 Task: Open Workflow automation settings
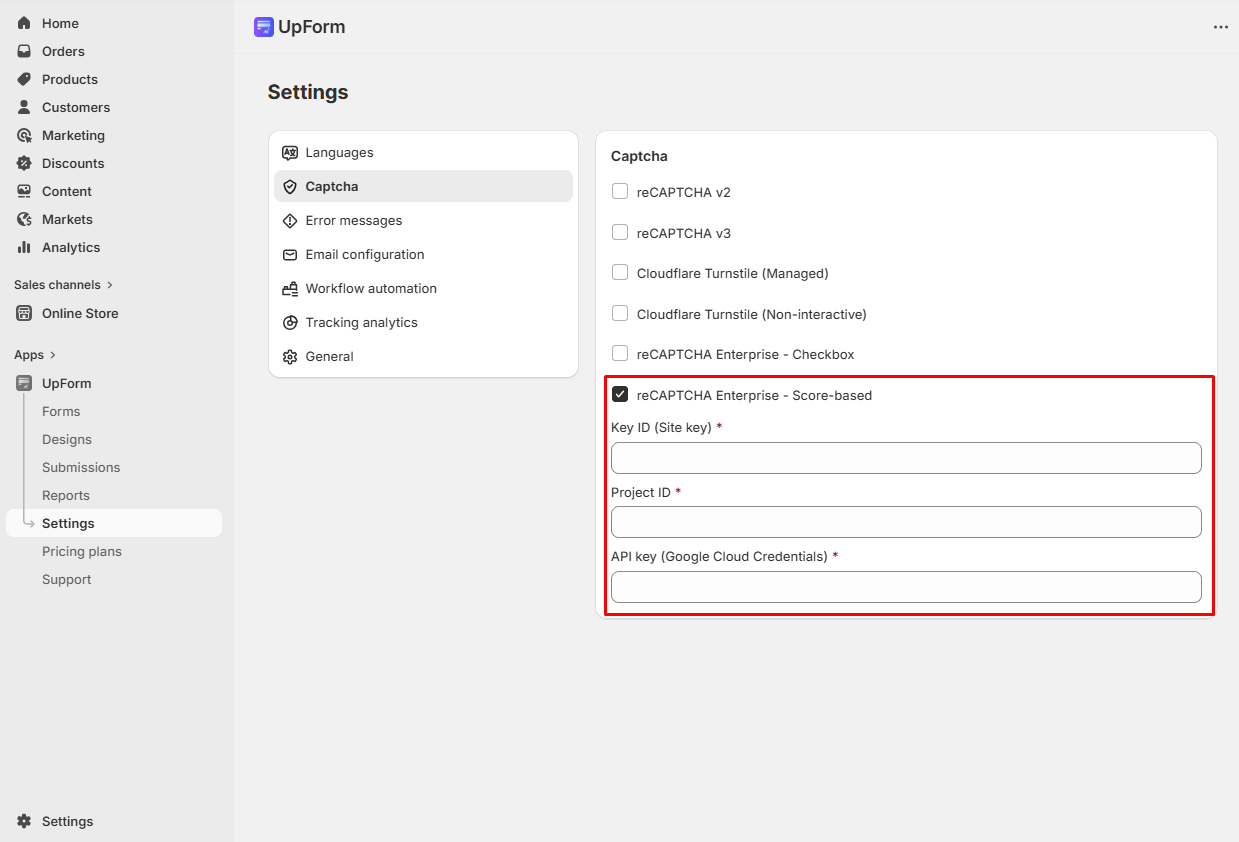(x=423, y=289)
